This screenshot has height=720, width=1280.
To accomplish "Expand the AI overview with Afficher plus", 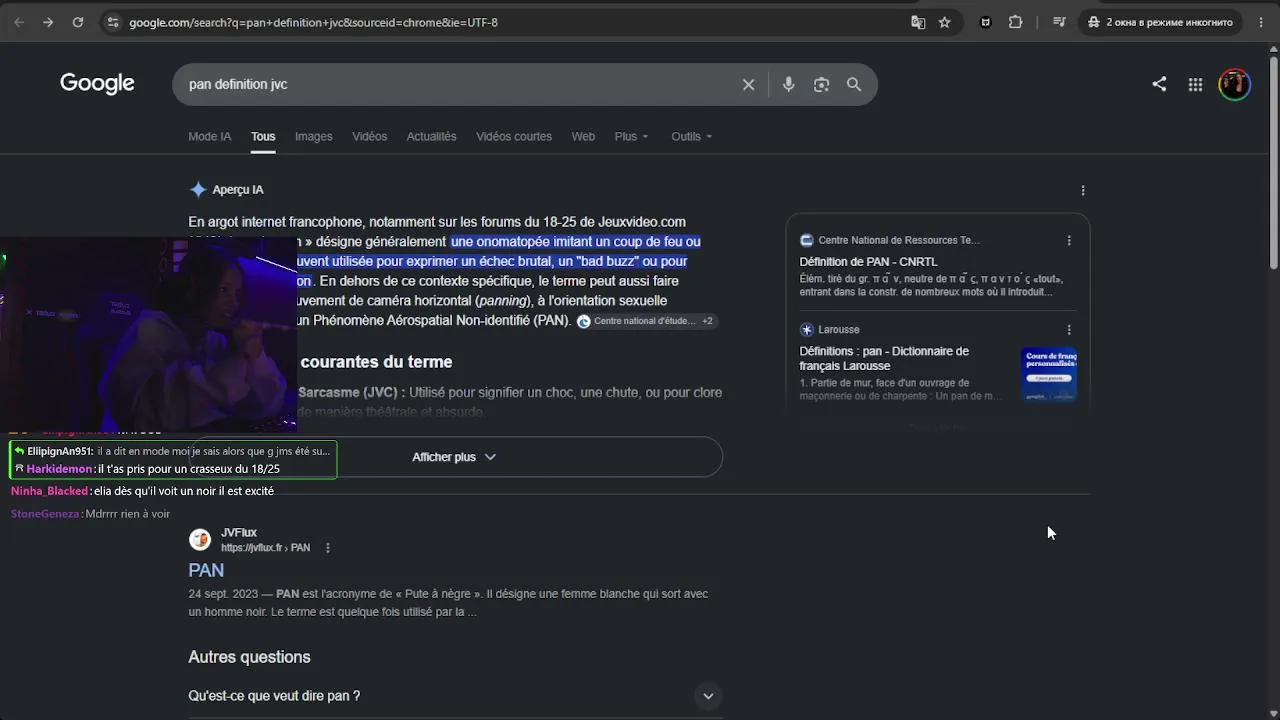I will [455, 457].
